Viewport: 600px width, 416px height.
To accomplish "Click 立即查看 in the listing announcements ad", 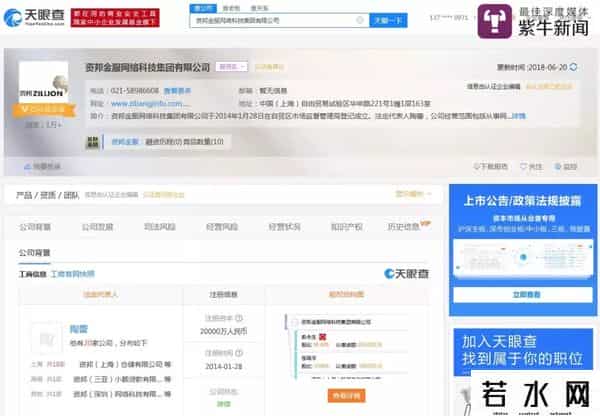I will [523, 295].
